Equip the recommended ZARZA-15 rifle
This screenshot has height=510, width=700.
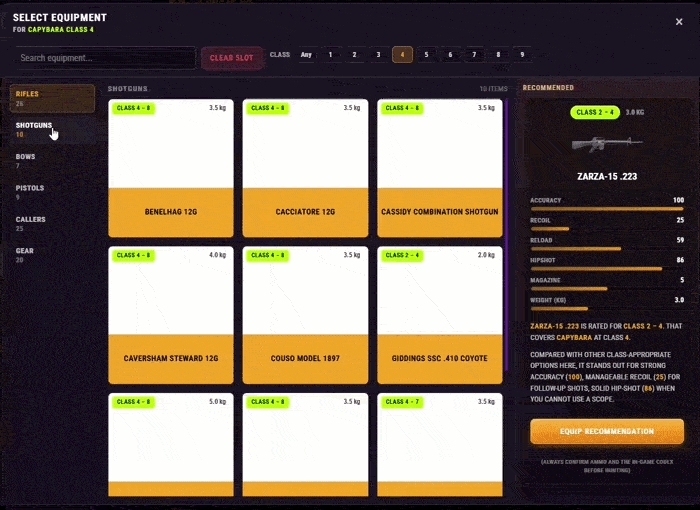point(607,431)
